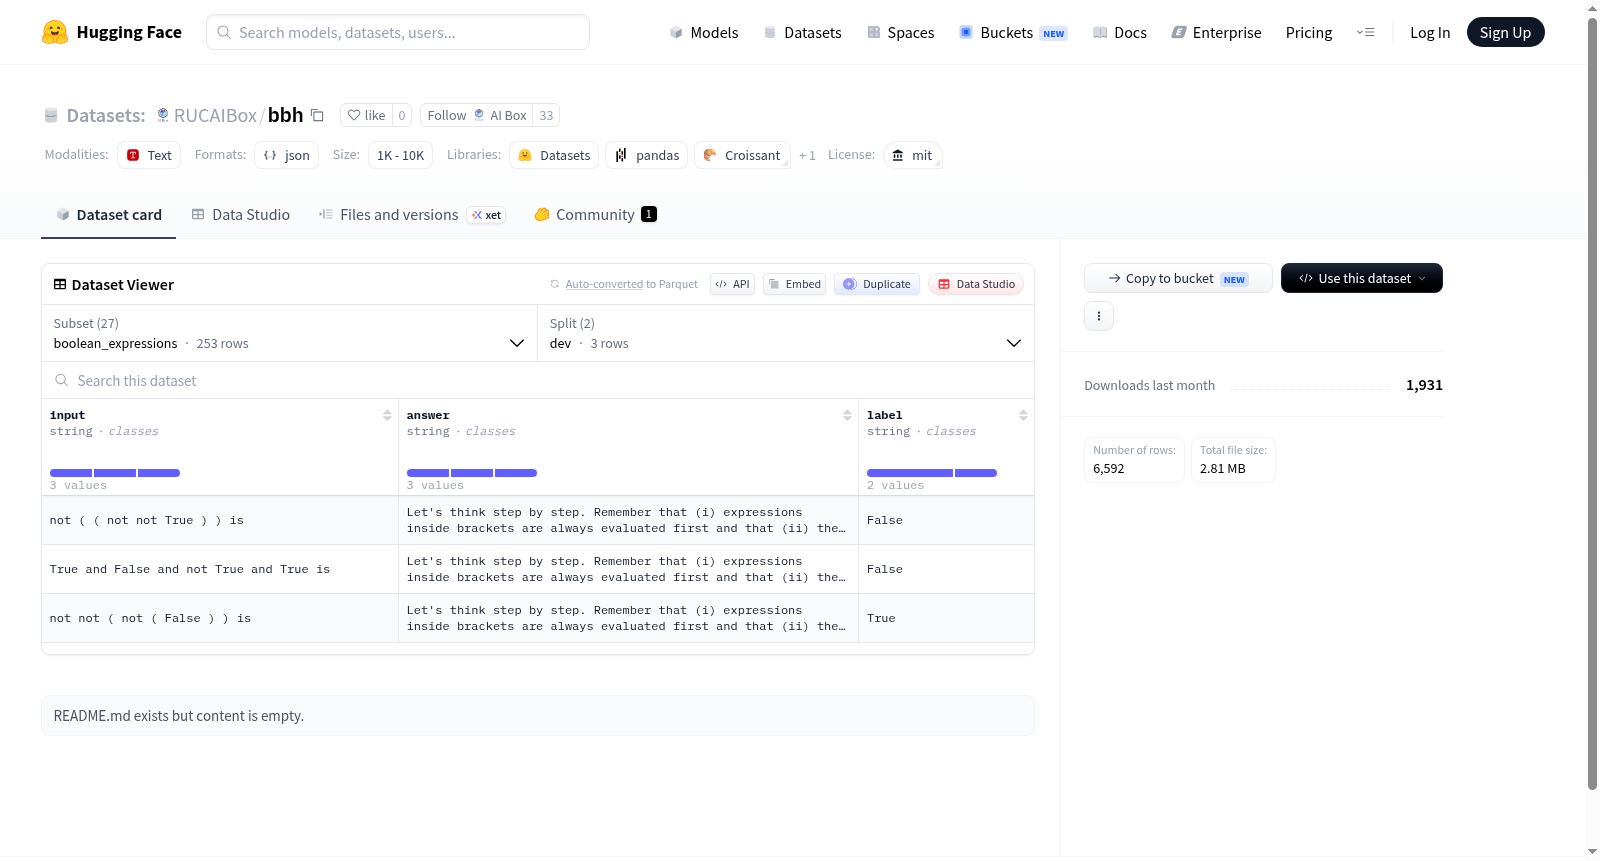
Task: Click the like count number
Action: pos(402,115)
